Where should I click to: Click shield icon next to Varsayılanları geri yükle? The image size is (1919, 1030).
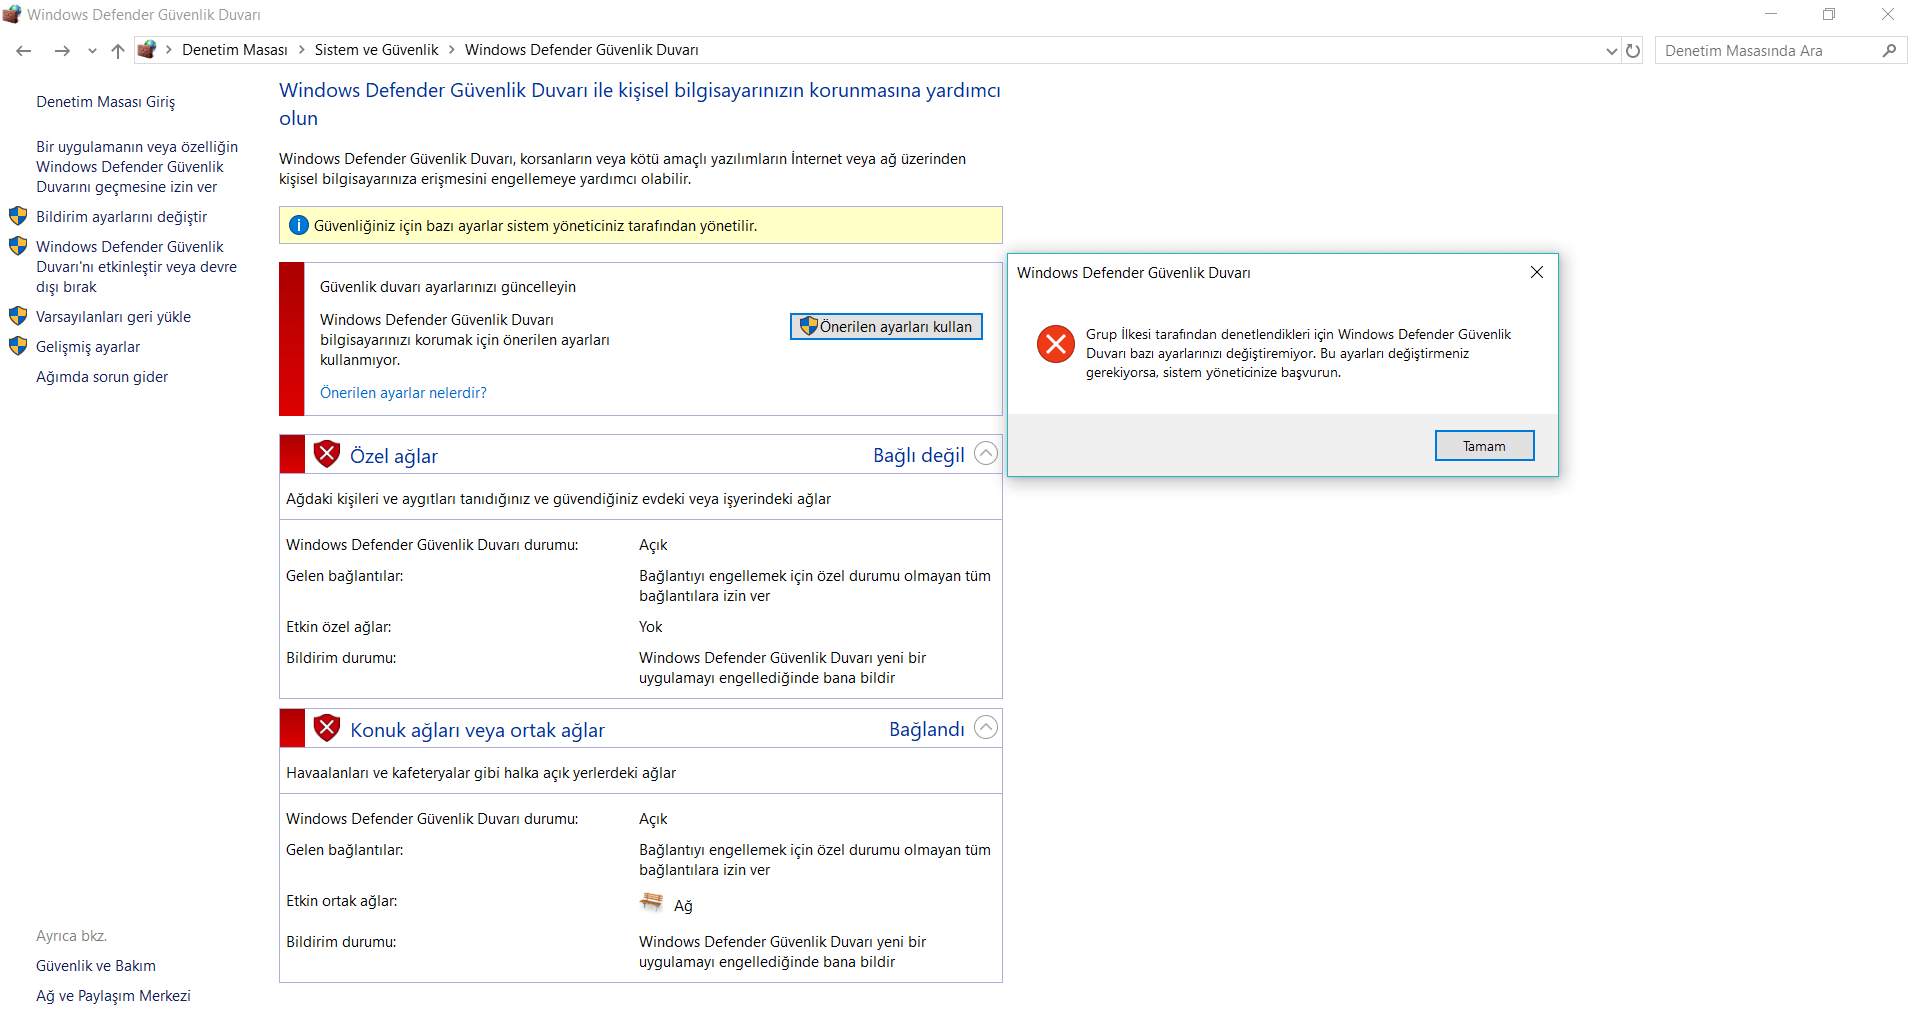tap(18, 316)
